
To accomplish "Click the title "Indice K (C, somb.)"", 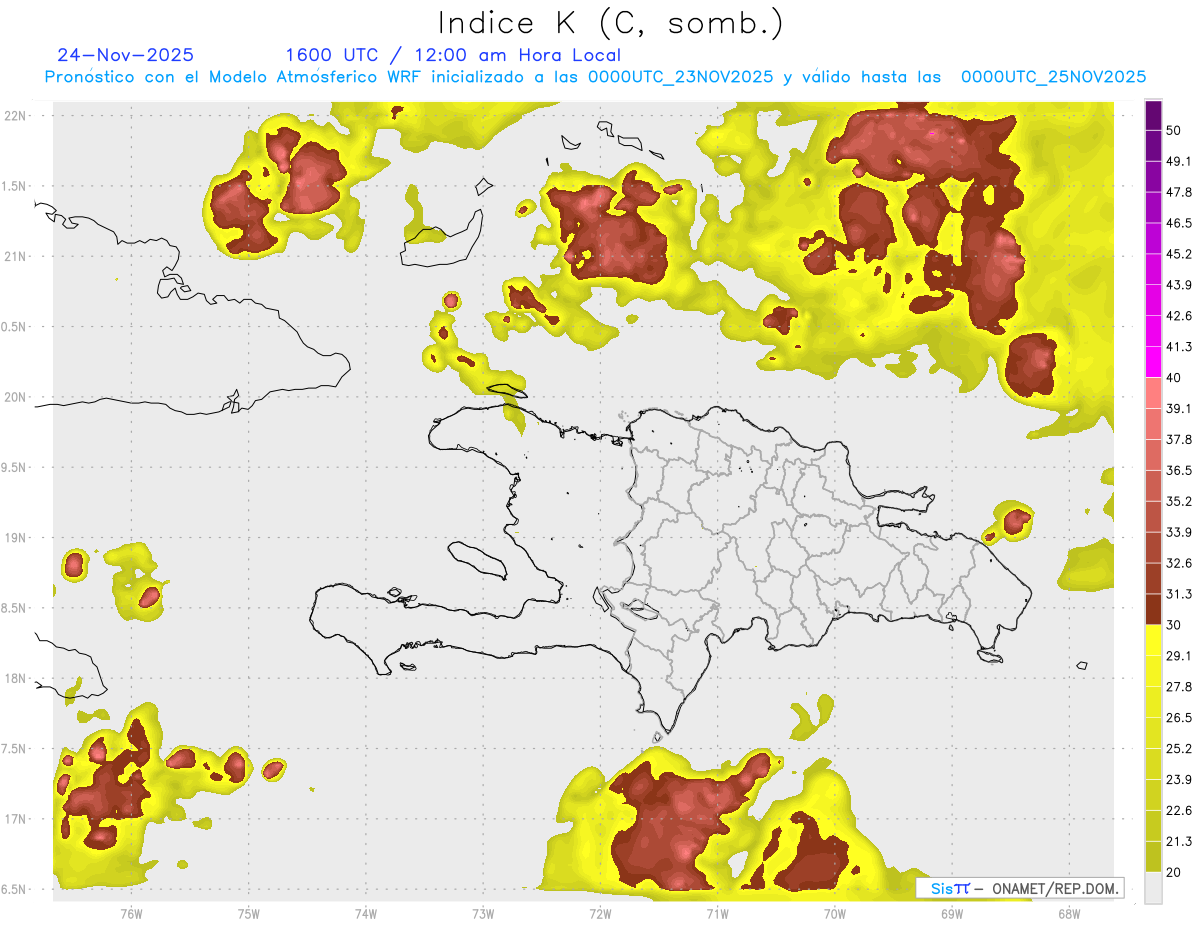I will [610, 23].
